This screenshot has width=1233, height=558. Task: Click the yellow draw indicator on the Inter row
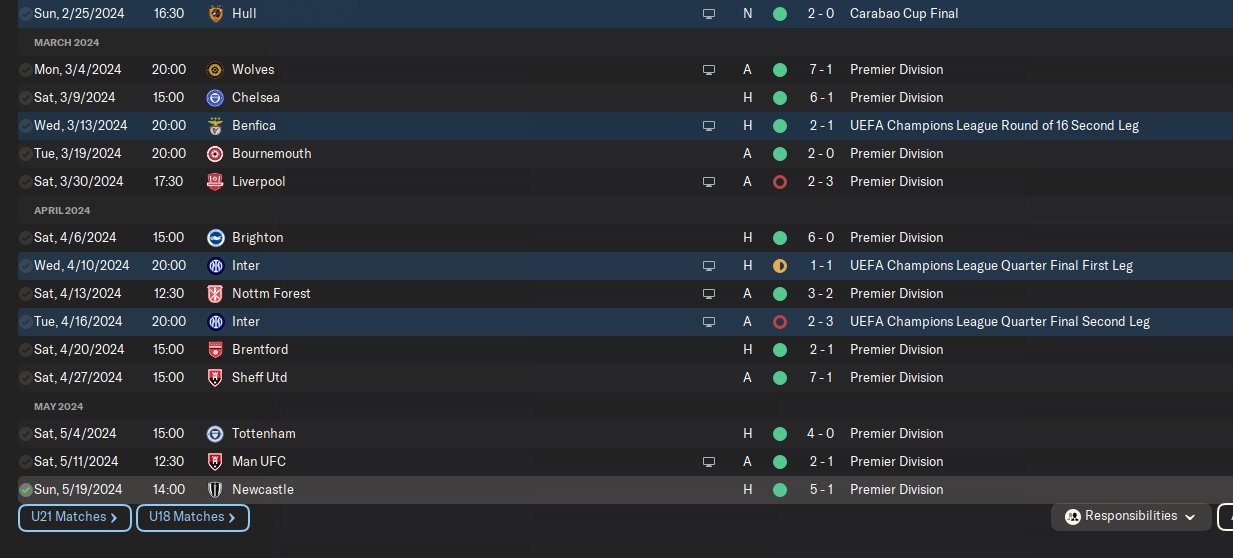tap(780, 266)
